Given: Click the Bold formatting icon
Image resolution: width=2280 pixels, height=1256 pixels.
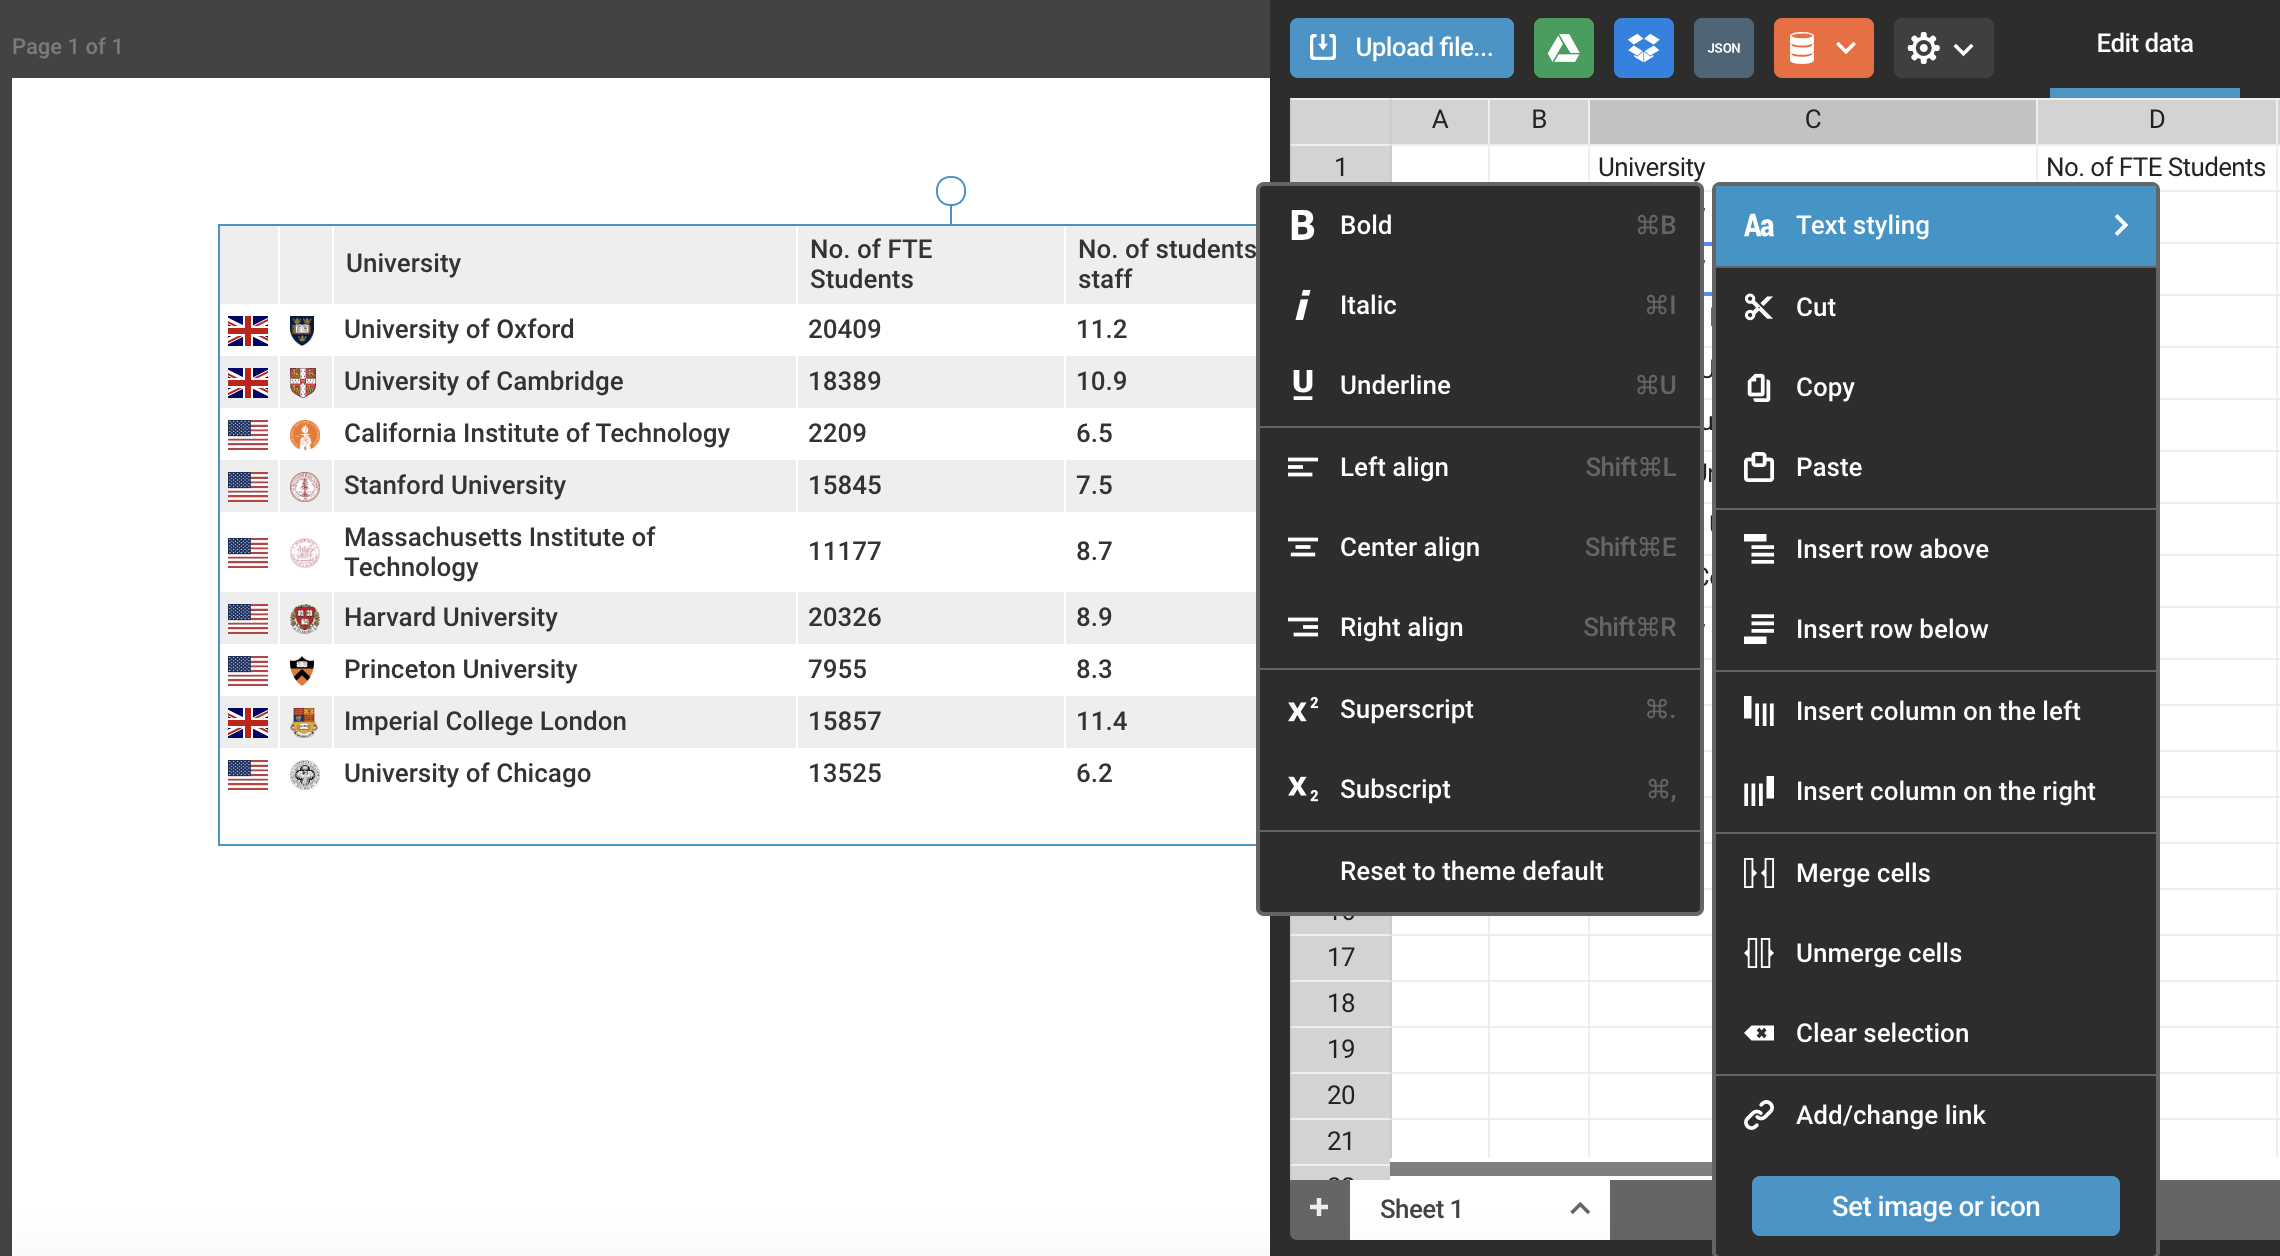Looking at the screenshot, I should click(1304, 224).
